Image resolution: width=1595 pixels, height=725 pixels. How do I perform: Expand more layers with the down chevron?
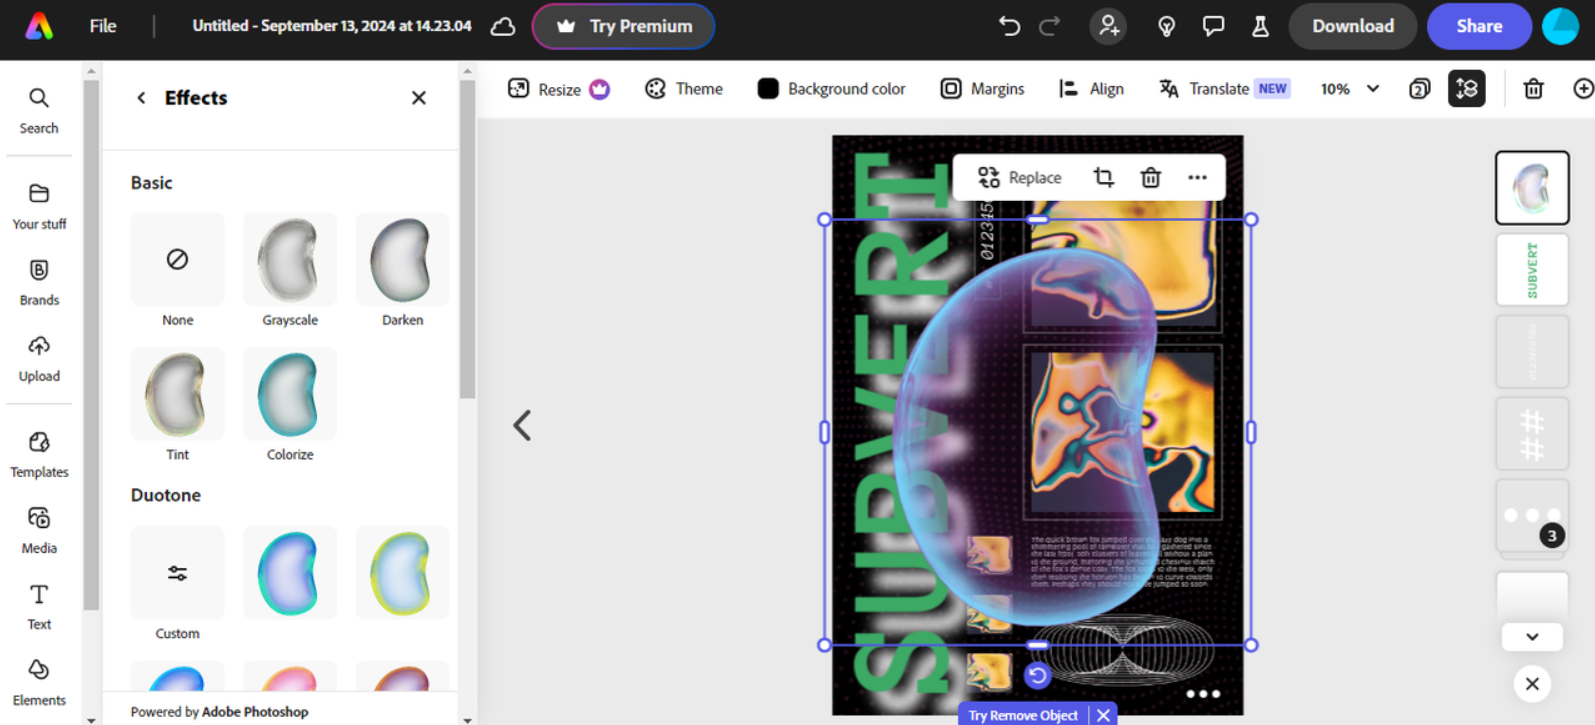pos(1532,637)
